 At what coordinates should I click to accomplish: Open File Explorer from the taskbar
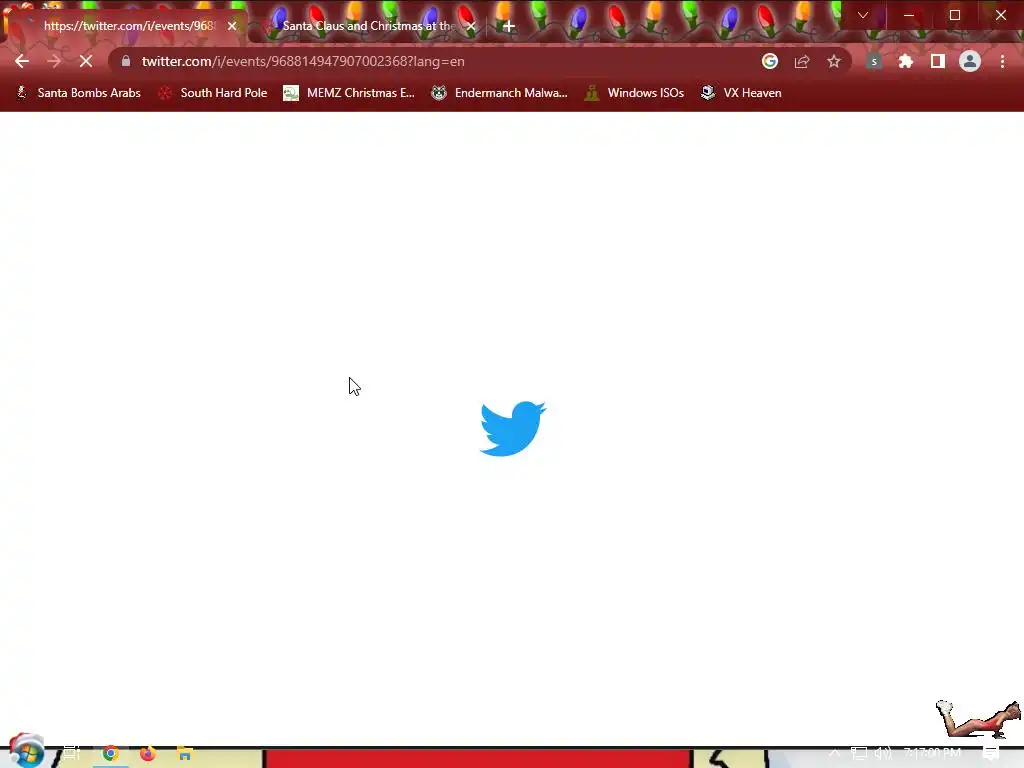pyautogui.click(x=185, y=753)
